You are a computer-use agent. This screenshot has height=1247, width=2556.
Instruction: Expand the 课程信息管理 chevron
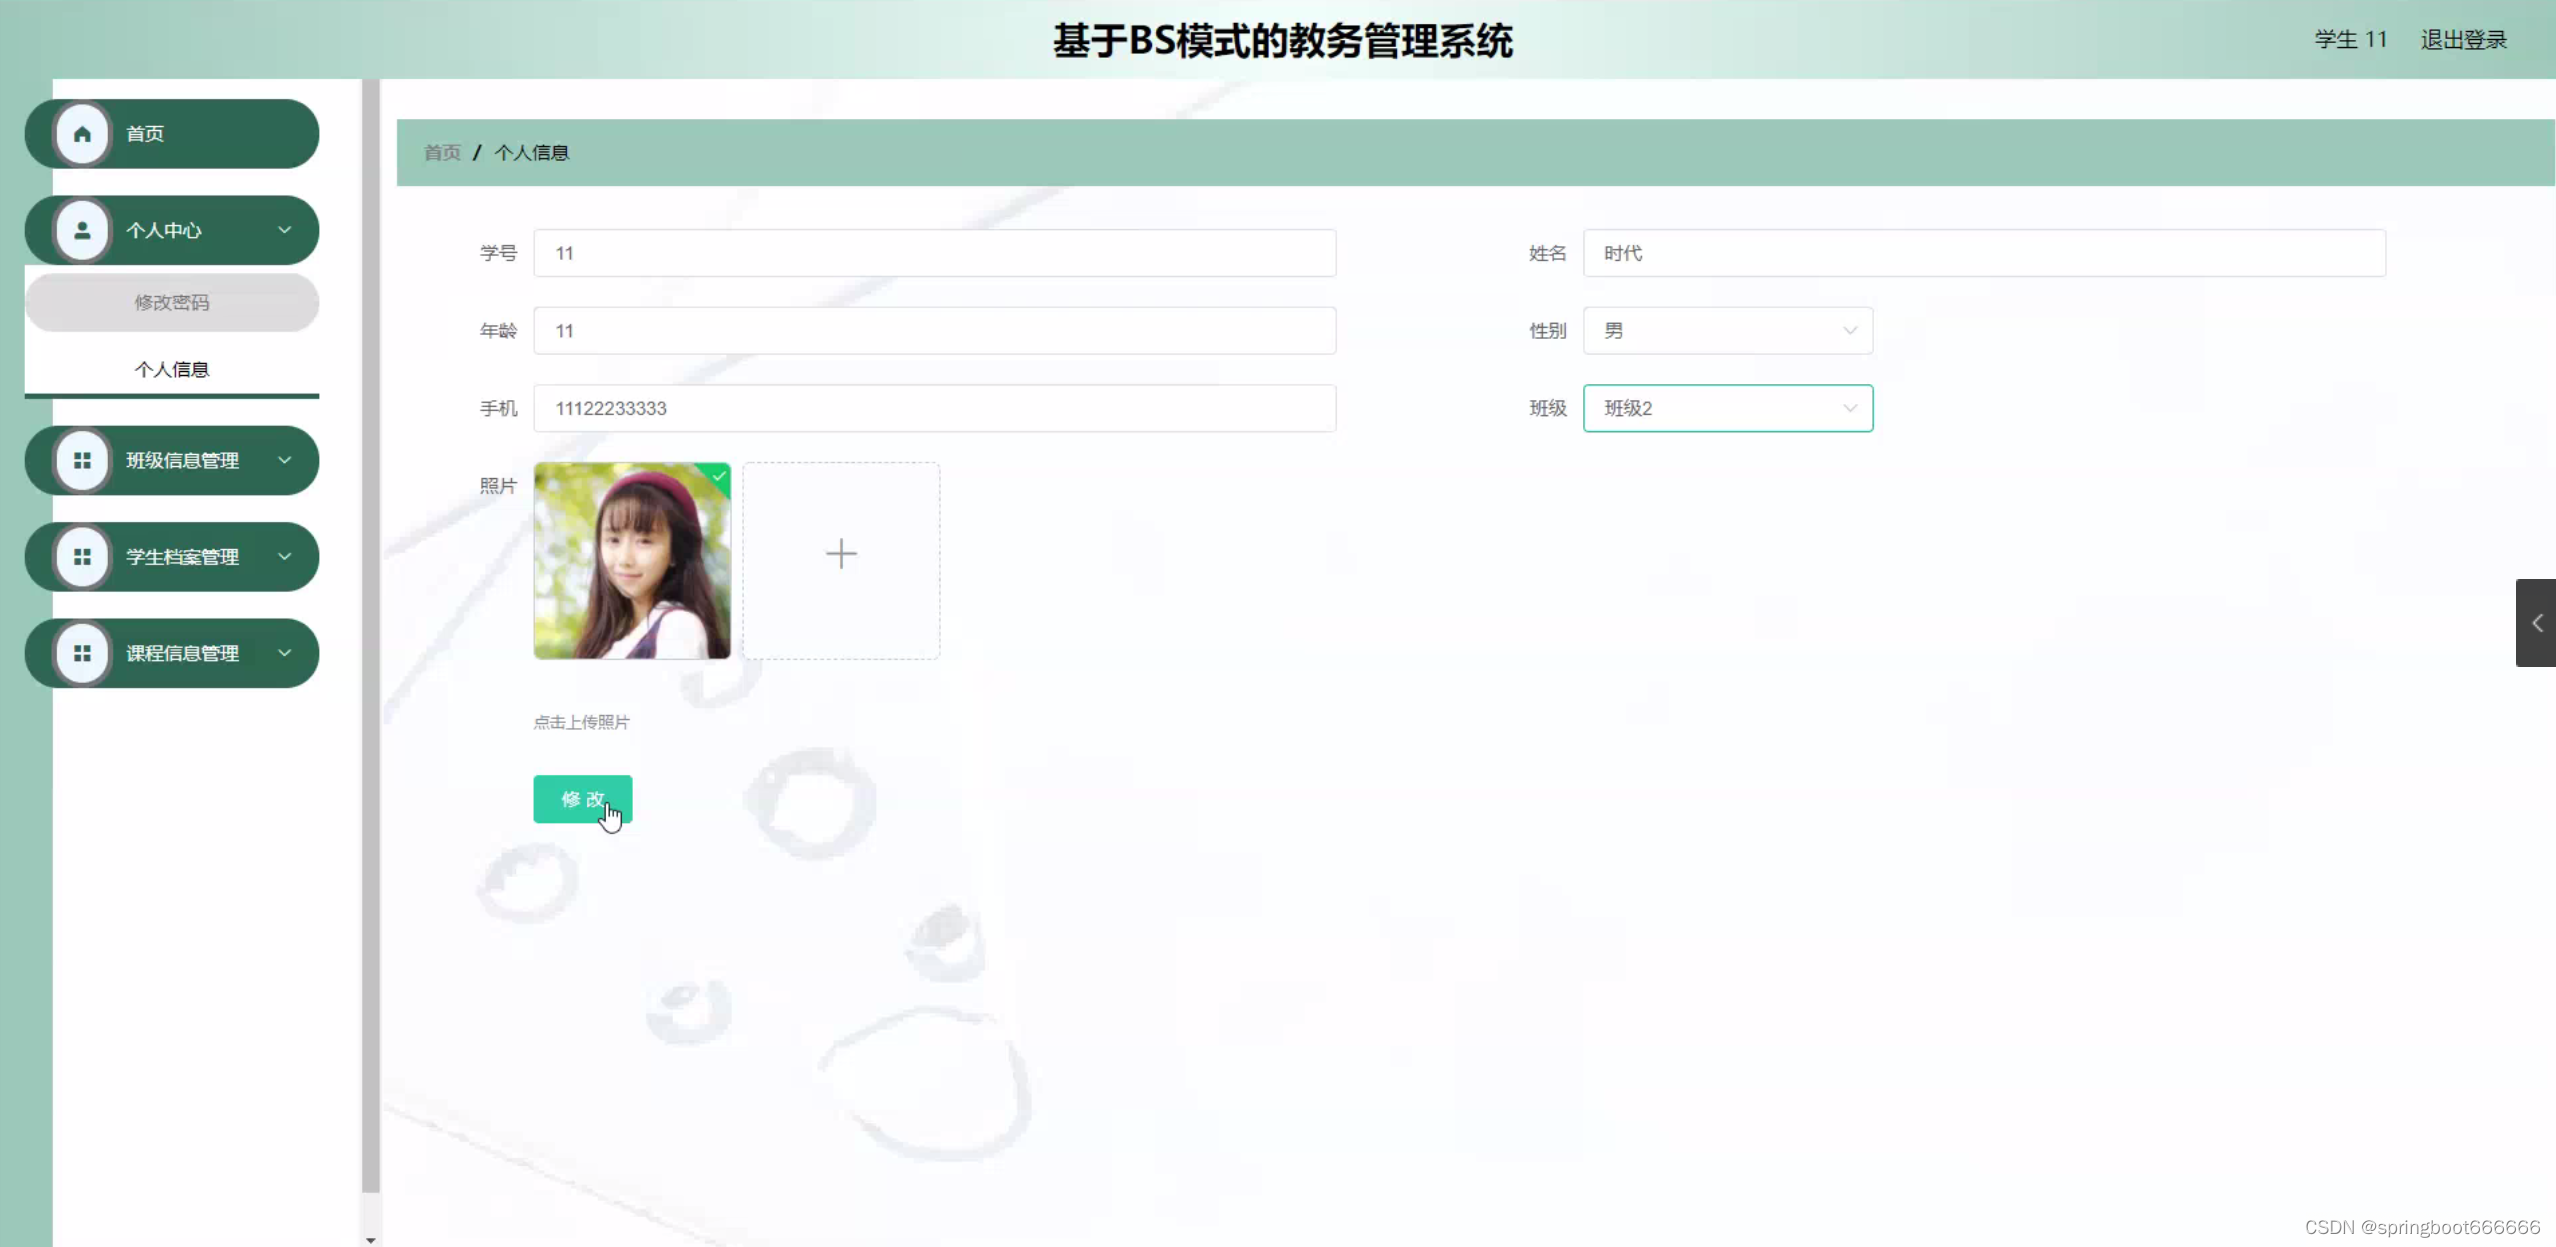(x=285, y=653)
